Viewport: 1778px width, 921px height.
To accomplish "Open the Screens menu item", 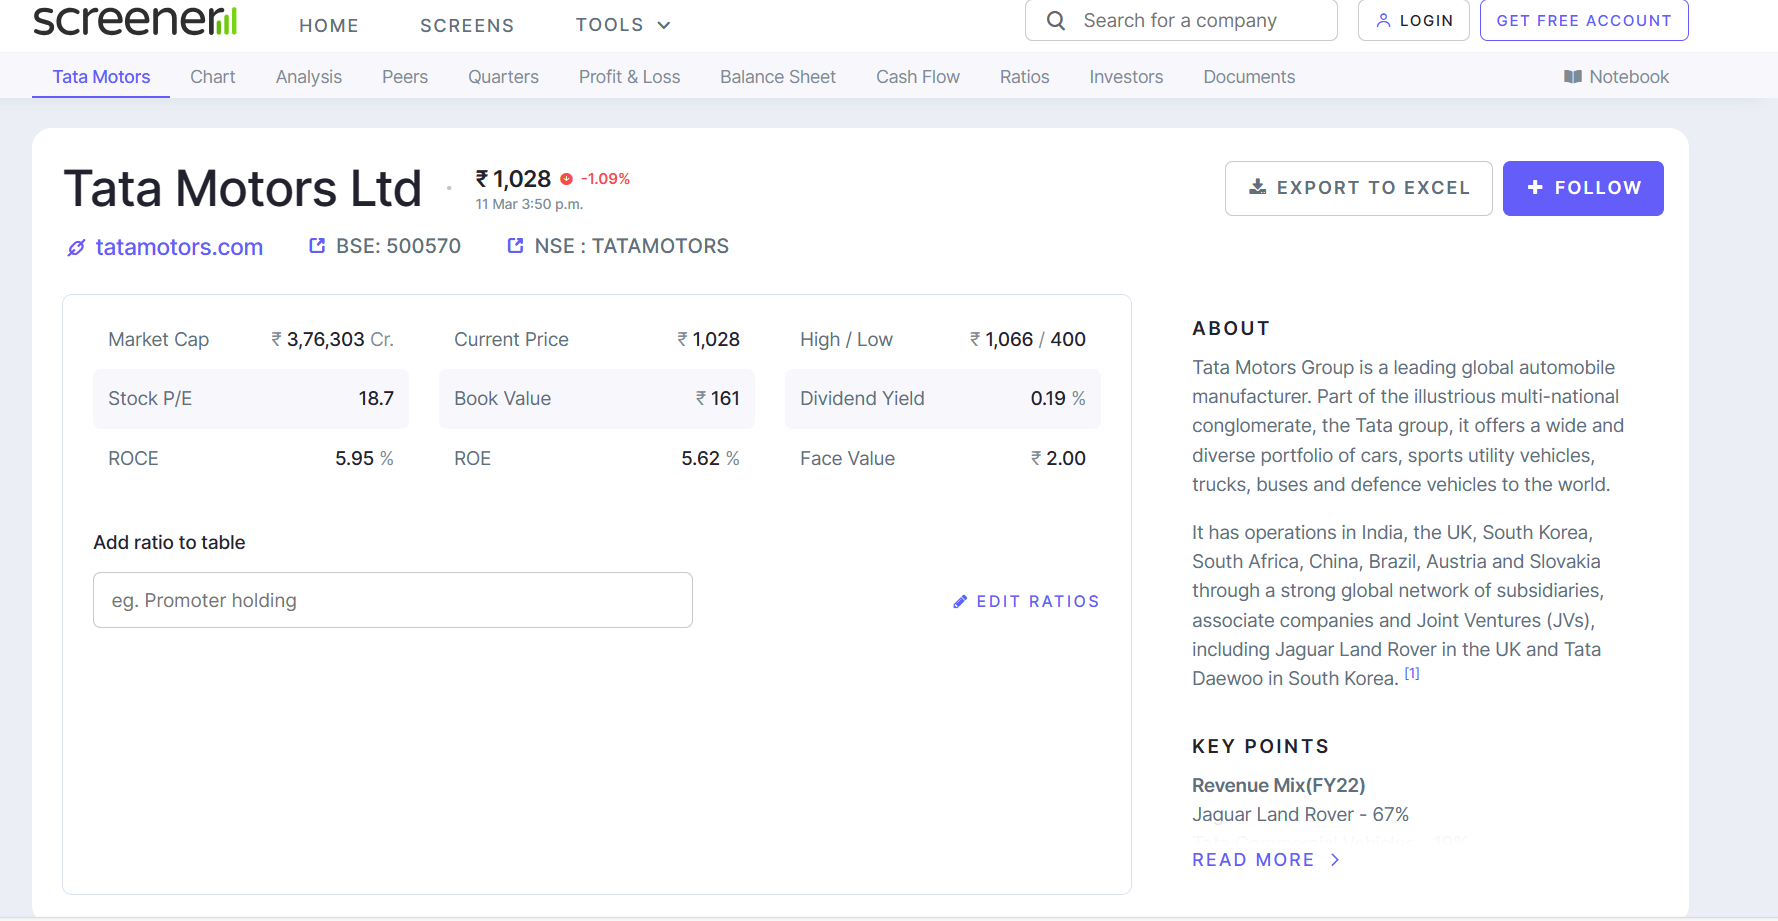I will (x=467, y=25).
